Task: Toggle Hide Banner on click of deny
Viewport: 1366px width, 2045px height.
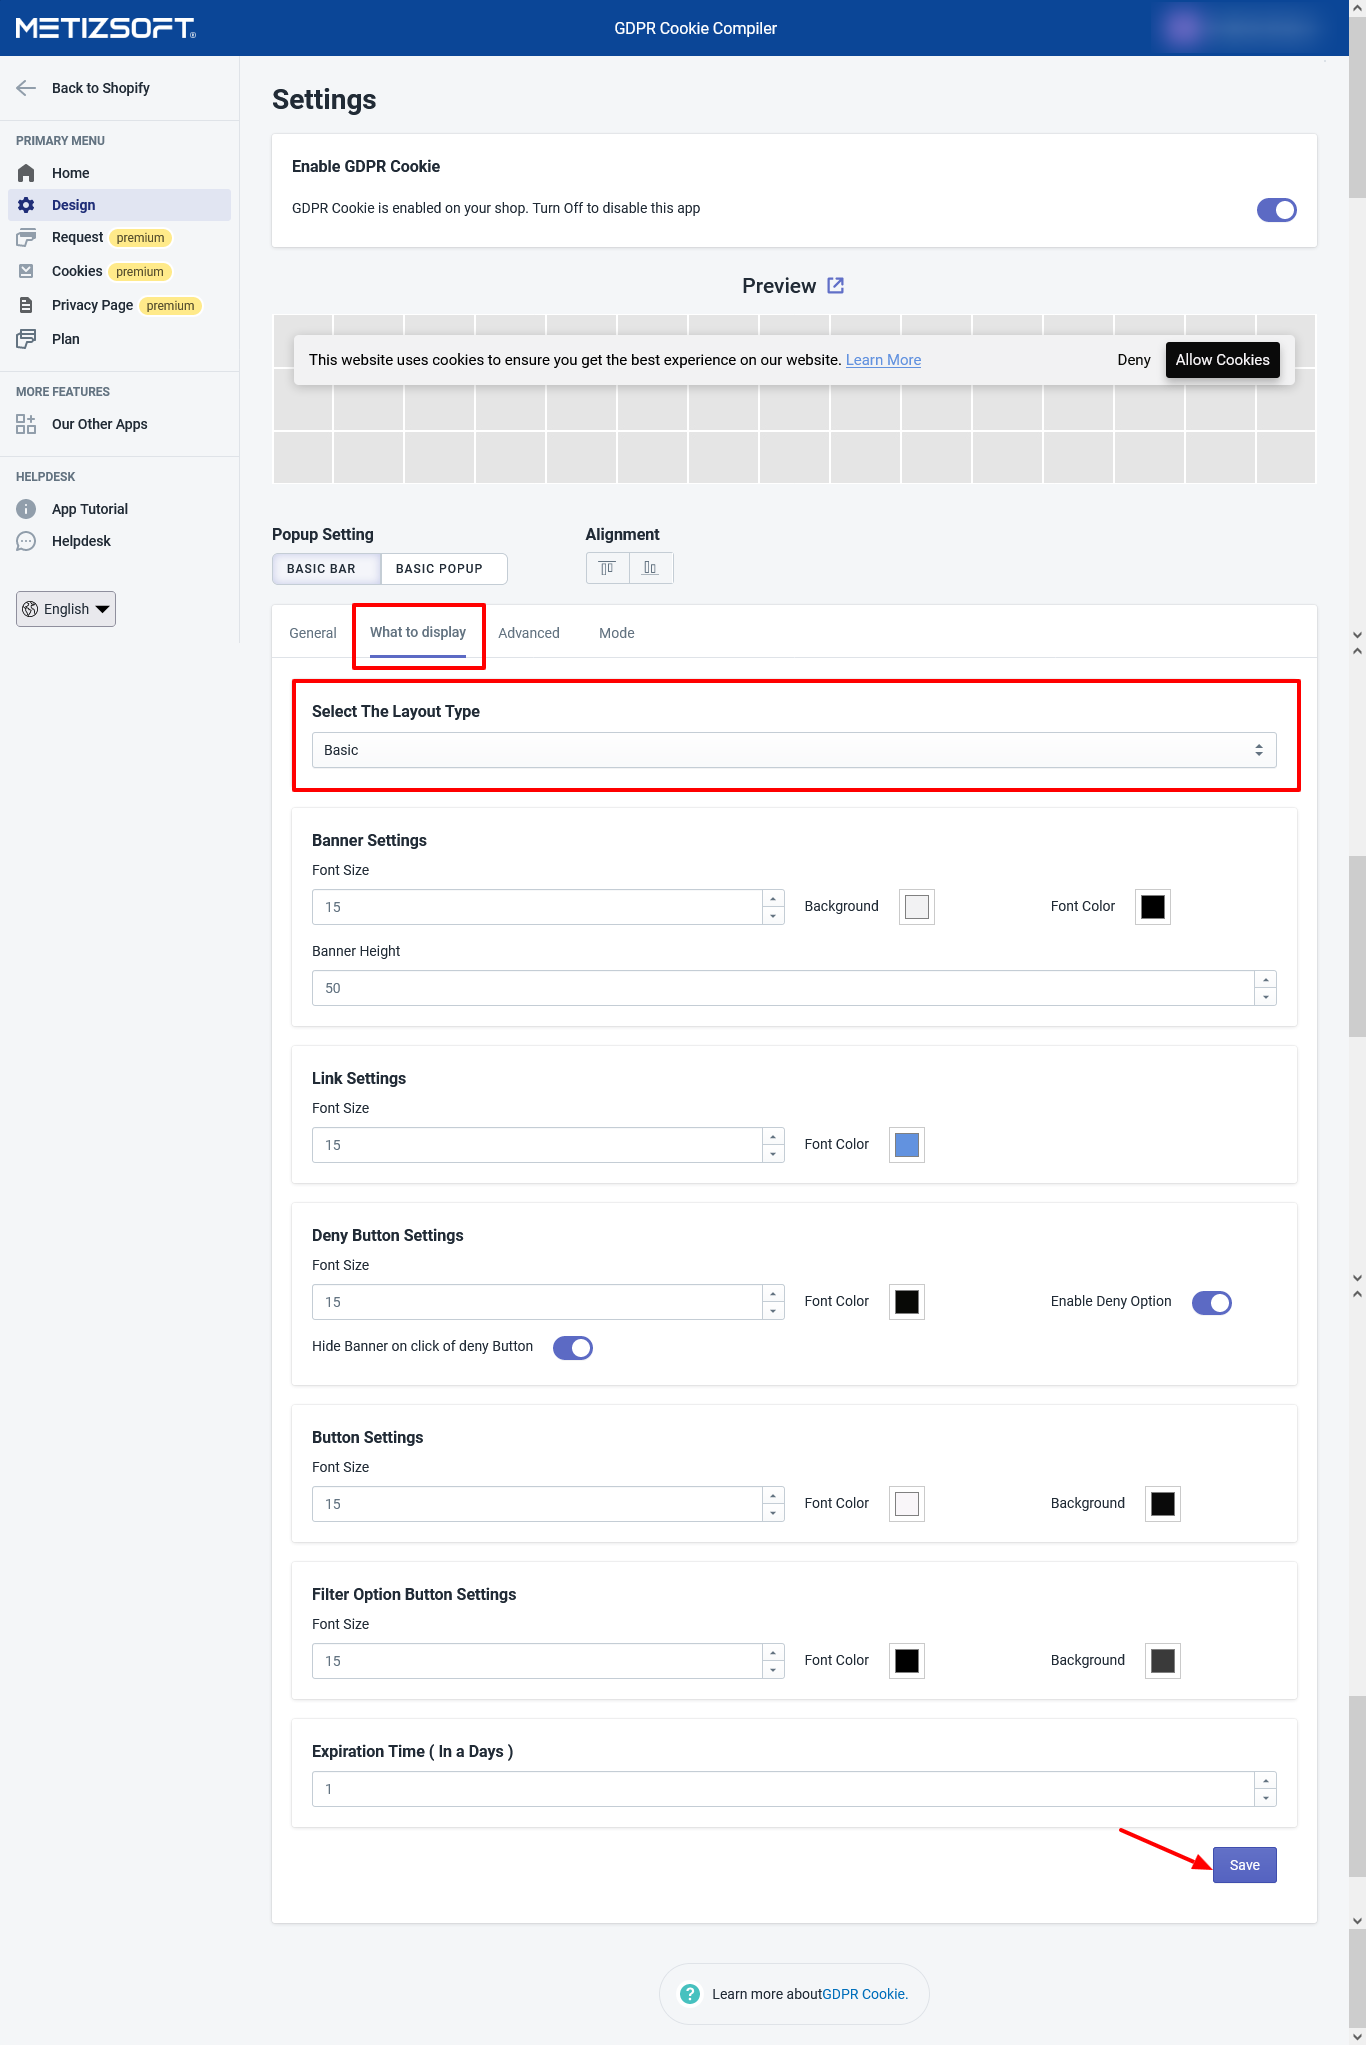Action: coord(573,1348)
